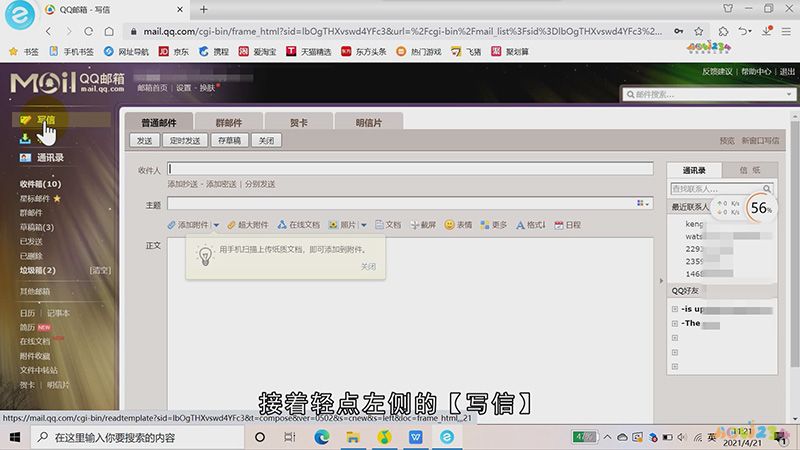Screen dimensions: 800x450
Task: Click the 新窗口写信 link
Action: [760, 140]
